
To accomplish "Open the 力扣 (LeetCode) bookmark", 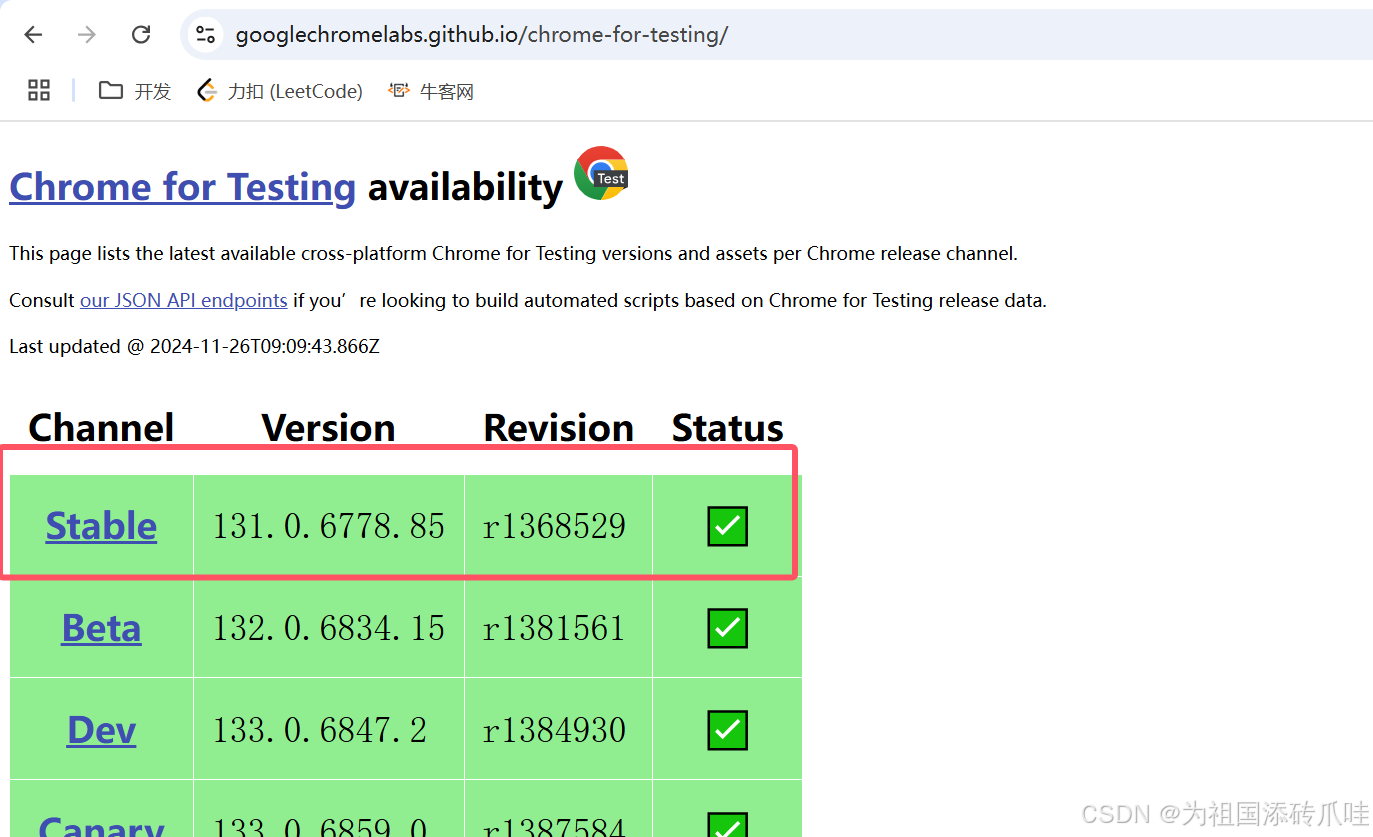I will tap(280, 91).
